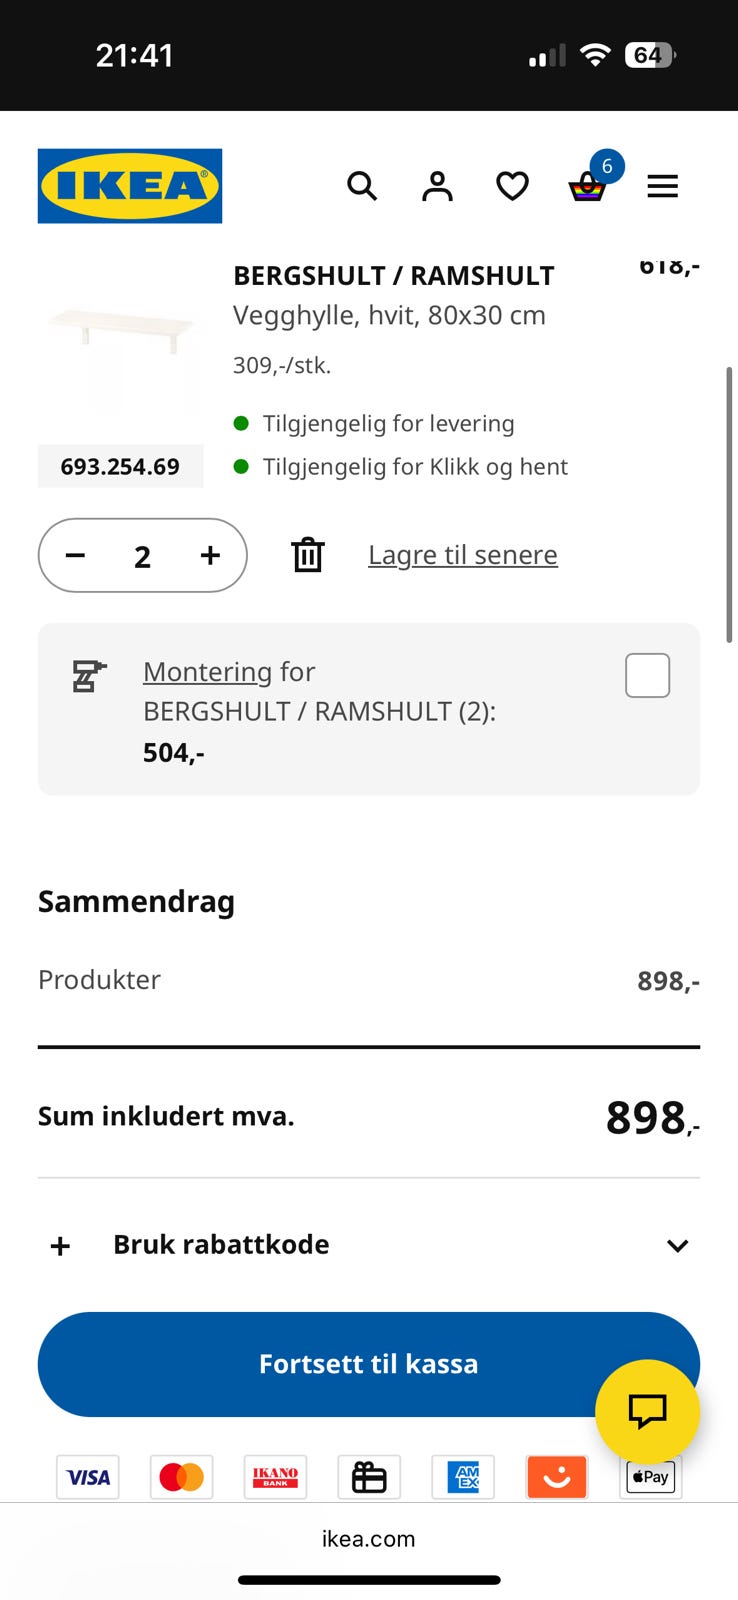Open the hamburger menu
This screenshot has width=738, height=1600.
[662, 186]
